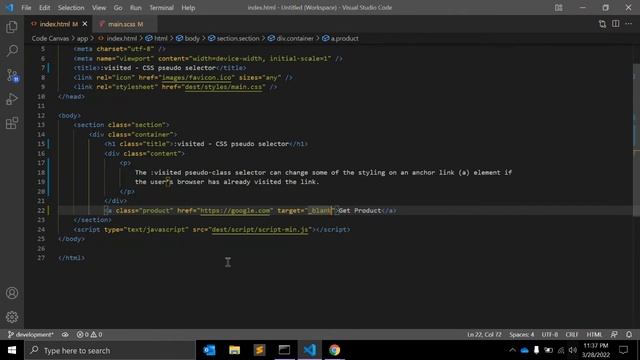640x360 pixels.
Task: Open the terminal window icon in taskbar
Action: 284,350
